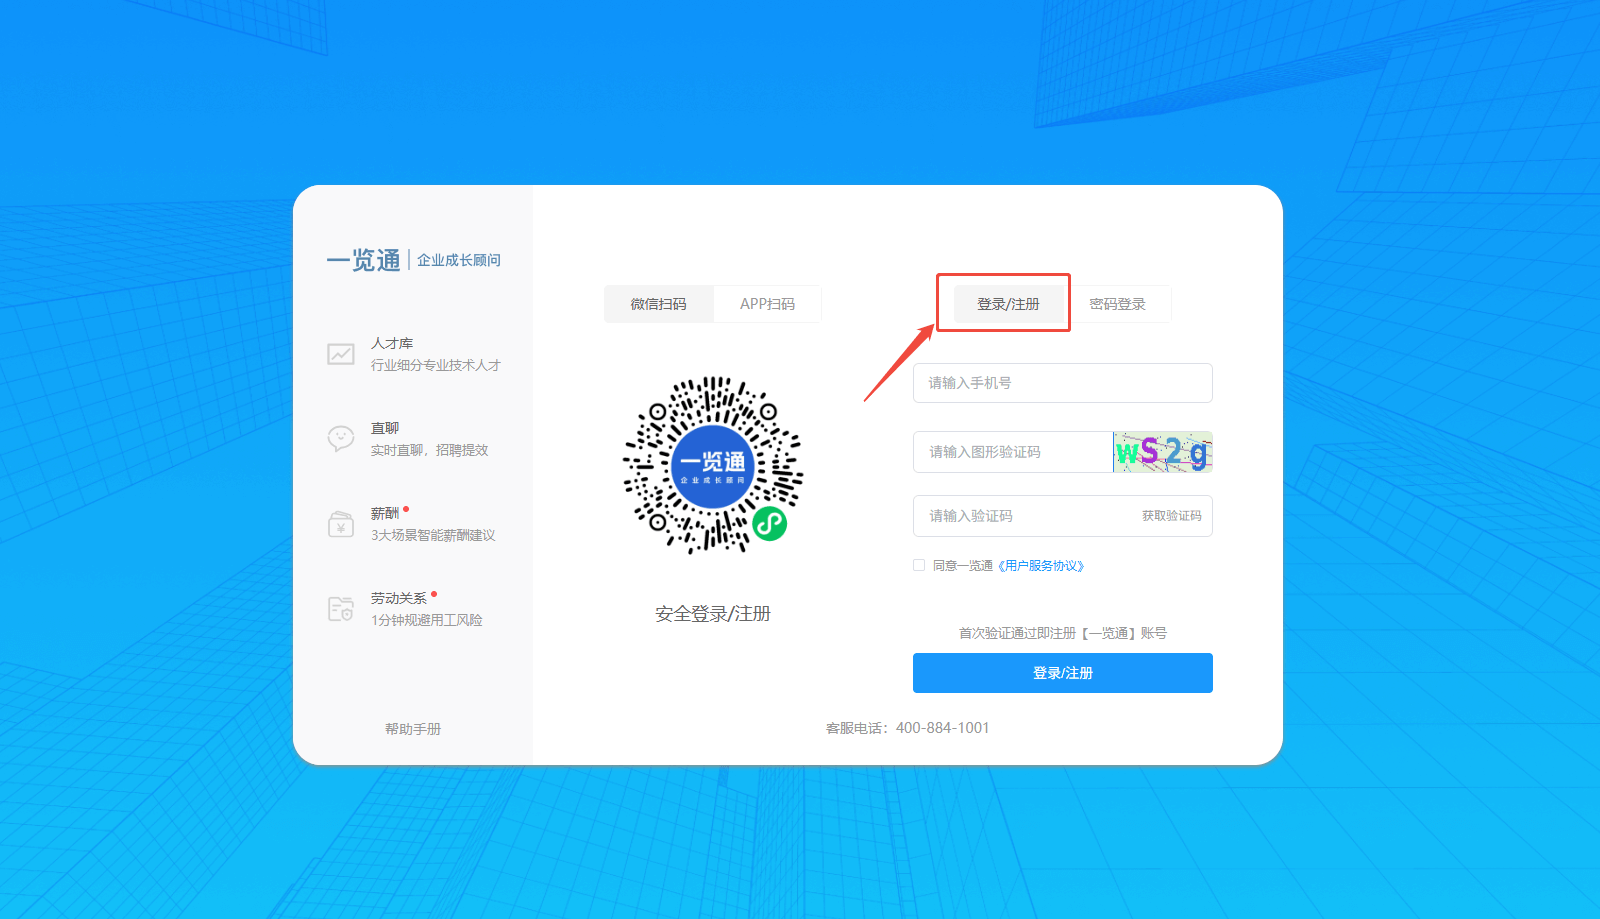Viewport: 1600px width, 919px height.
Task: Click the 企业成长顾问 slogan text
Action: click(459, 260)
